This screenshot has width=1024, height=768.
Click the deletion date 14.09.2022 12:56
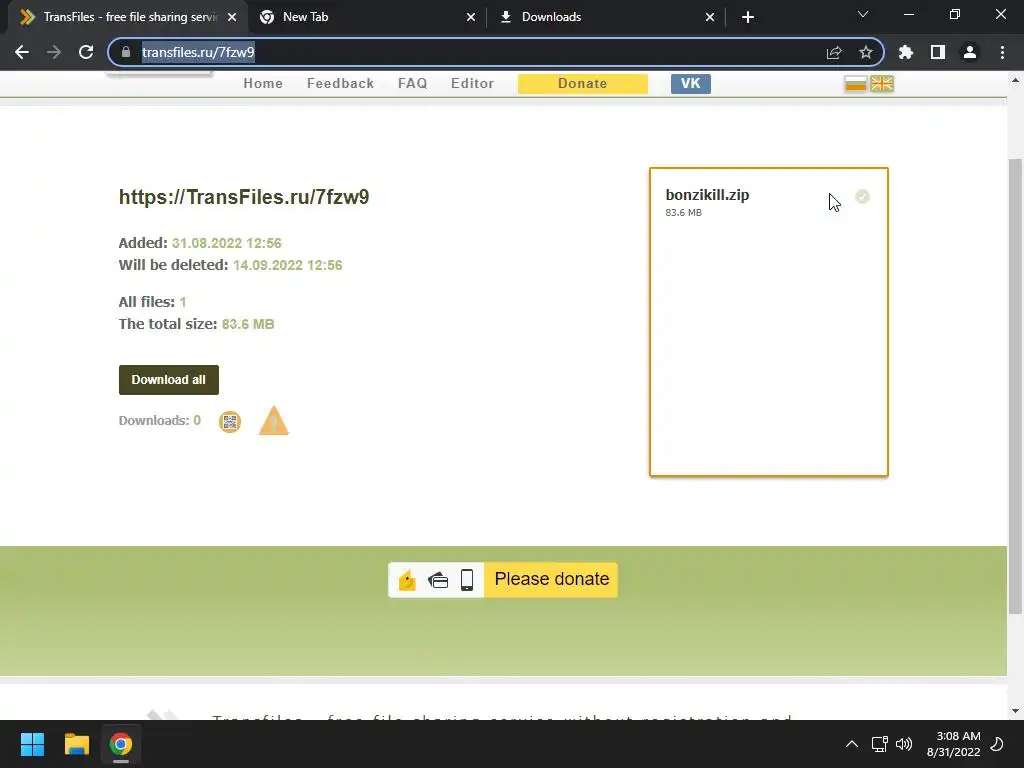pyautogui.click(x=287, y=266)
